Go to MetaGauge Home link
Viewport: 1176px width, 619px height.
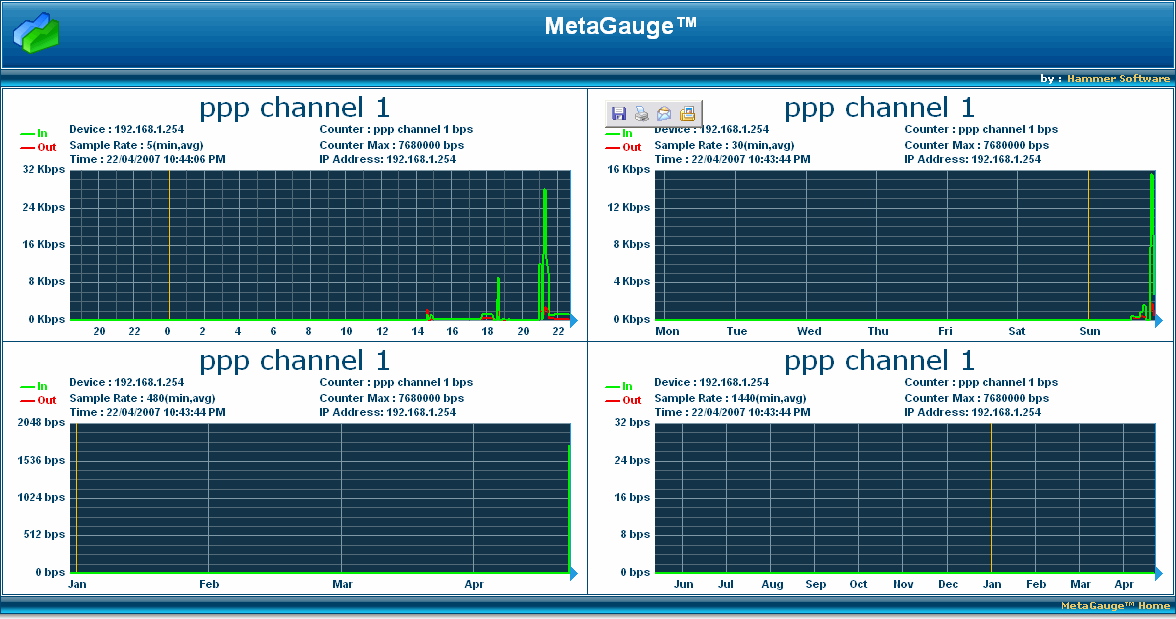tap(1115, 605)
